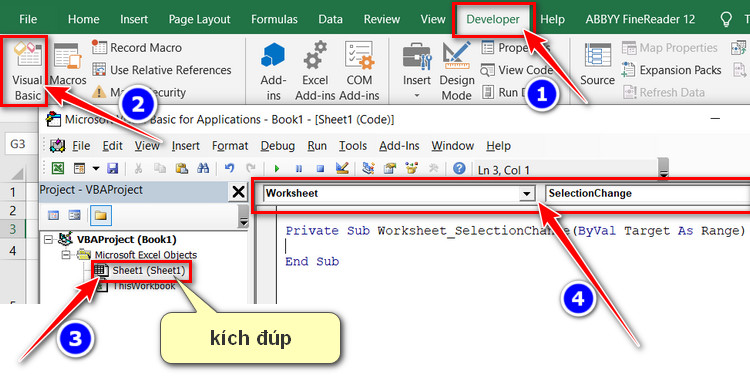Open the VBA editor Help menu

[x=498, y=145]
